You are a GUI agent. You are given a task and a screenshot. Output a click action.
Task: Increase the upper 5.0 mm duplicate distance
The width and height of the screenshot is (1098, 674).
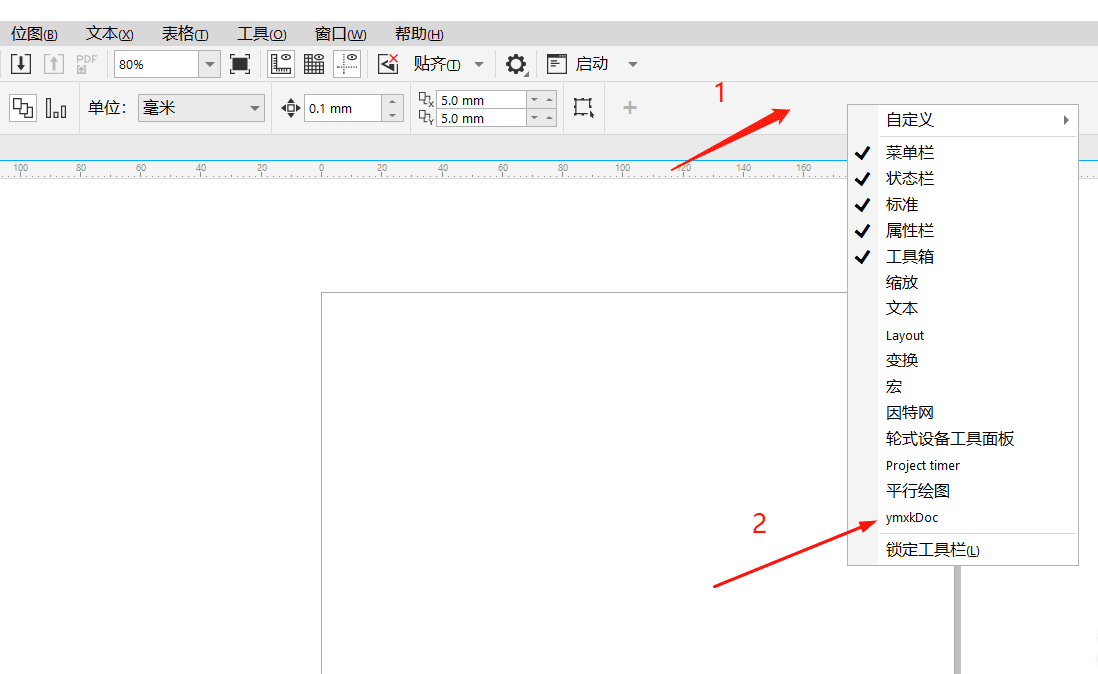point(550,99)
